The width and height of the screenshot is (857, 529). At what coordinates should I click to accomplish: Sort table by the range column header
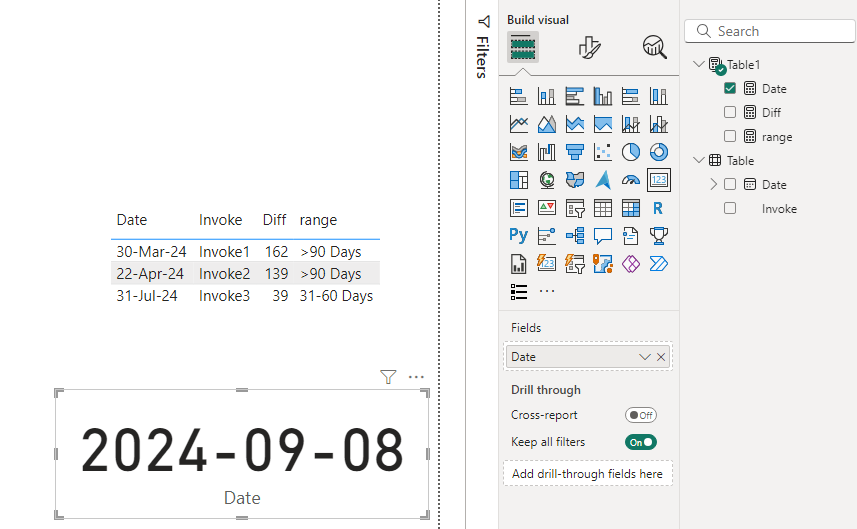tap(318, 220)
